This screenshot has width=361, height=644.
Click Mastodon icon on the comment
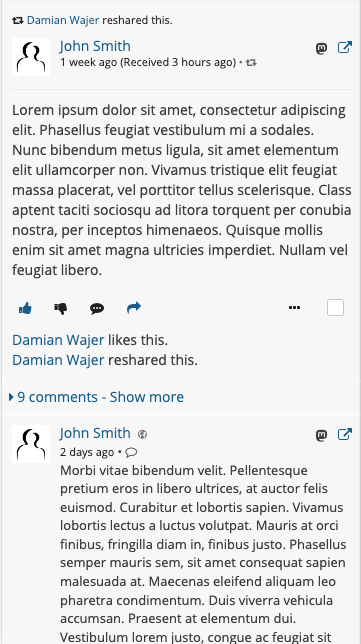(322, 435)
